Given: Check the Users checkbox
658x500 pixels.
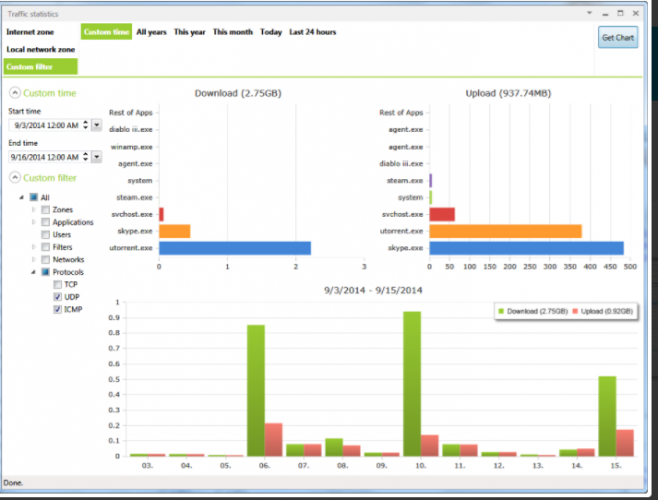Looking at the screenshot, I should 46,234.
